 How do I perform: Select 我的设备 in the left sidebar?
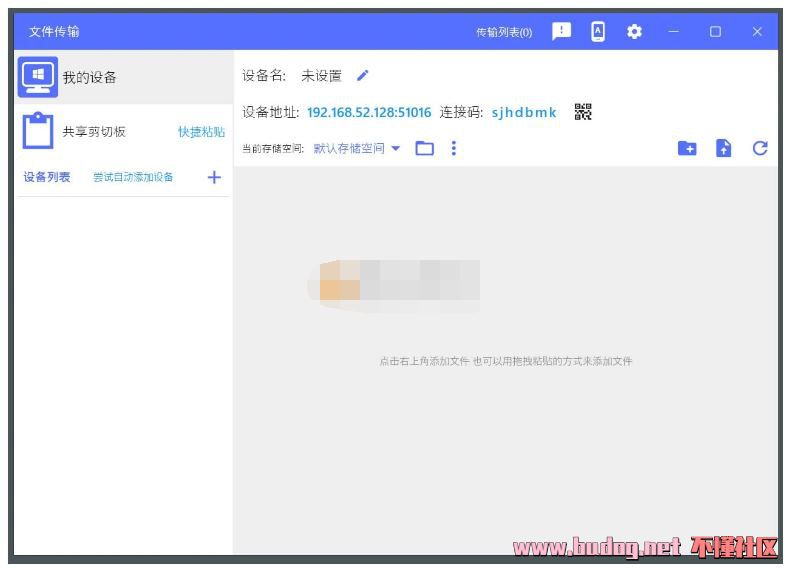[x=90, y=77]
